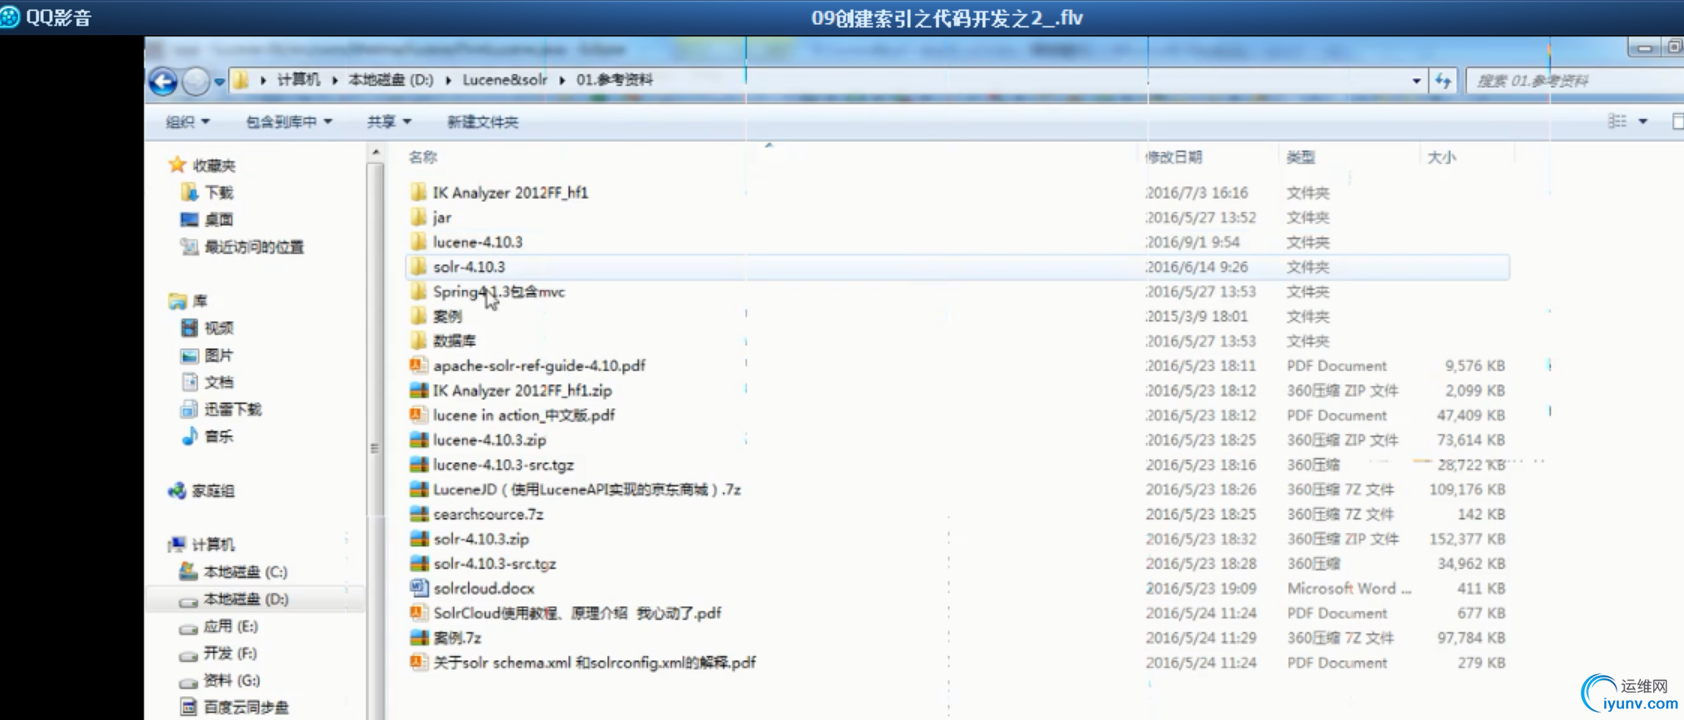Click the 新建文件夹 button

coord(482,122)
